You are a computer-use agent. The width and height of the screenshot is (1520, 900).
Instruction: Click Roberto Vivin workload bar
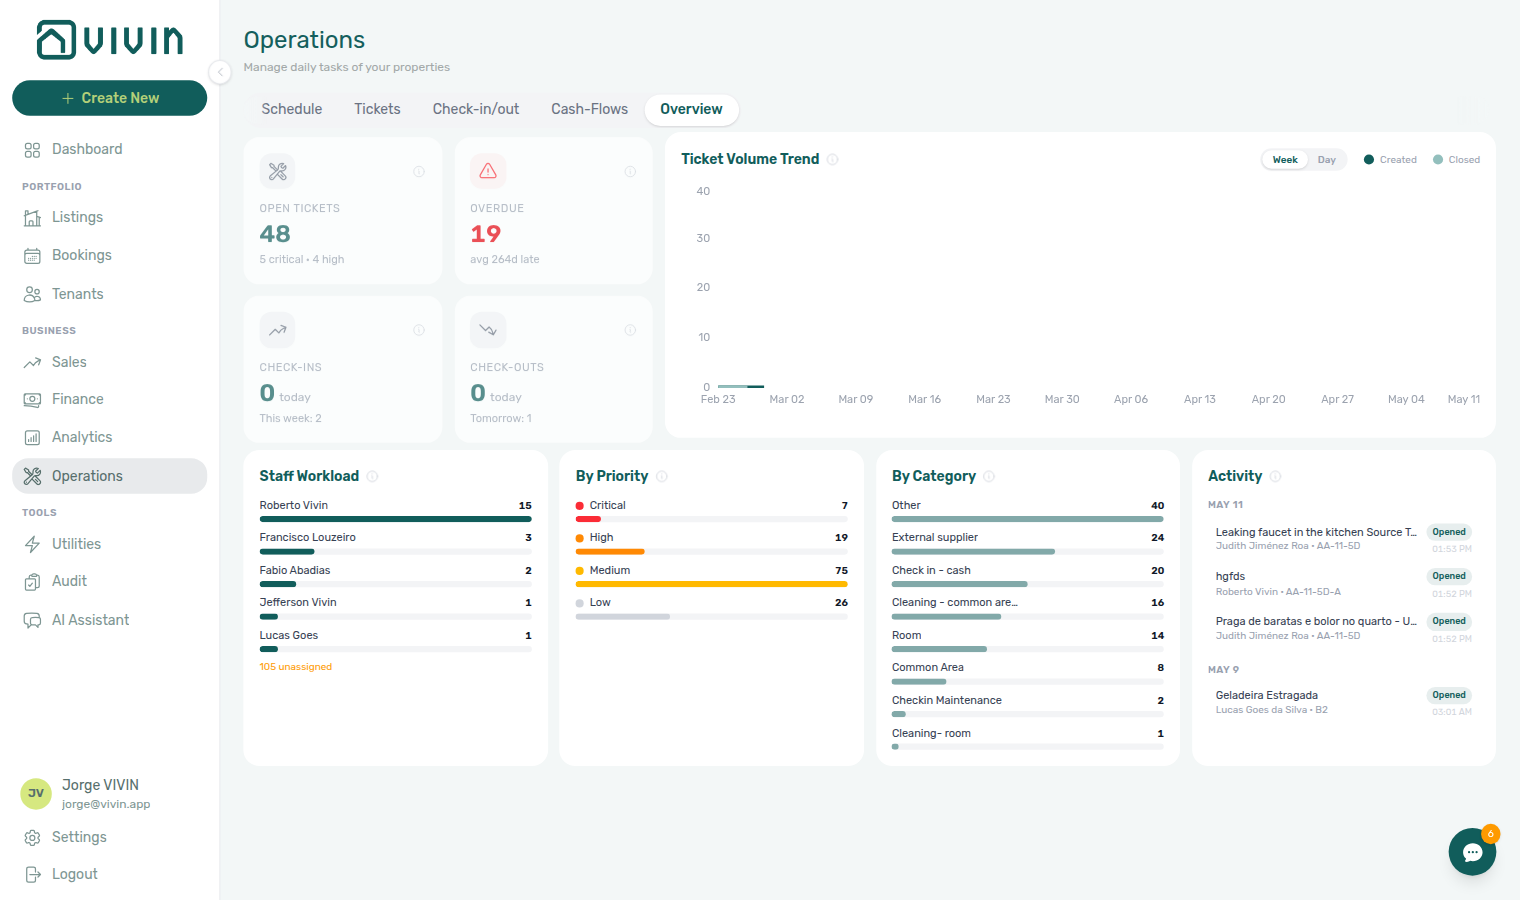tap(395, 519)
